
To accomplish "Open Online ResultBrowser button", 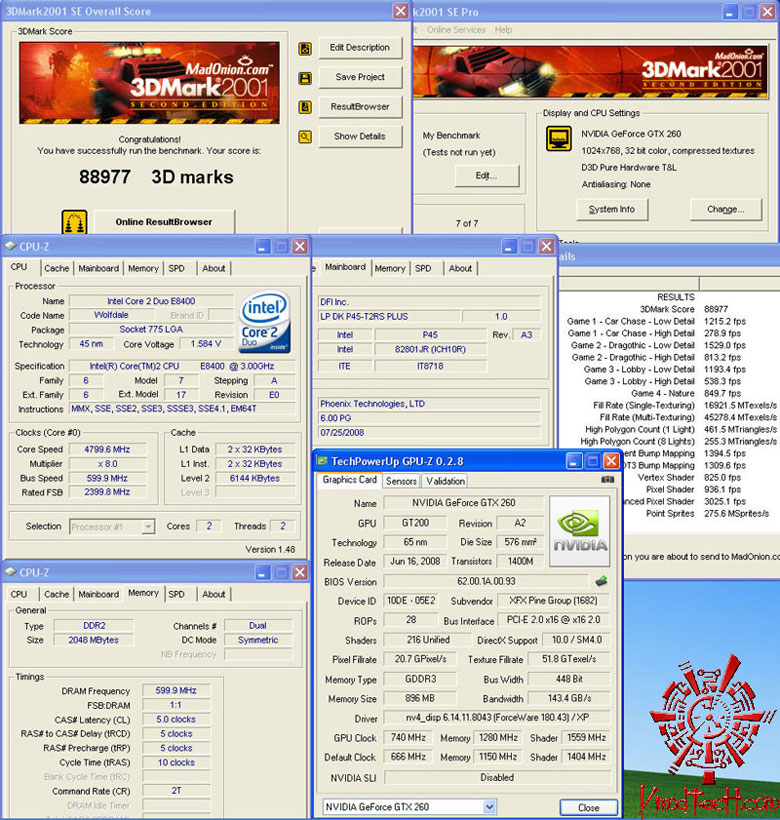I will point(164,222).
